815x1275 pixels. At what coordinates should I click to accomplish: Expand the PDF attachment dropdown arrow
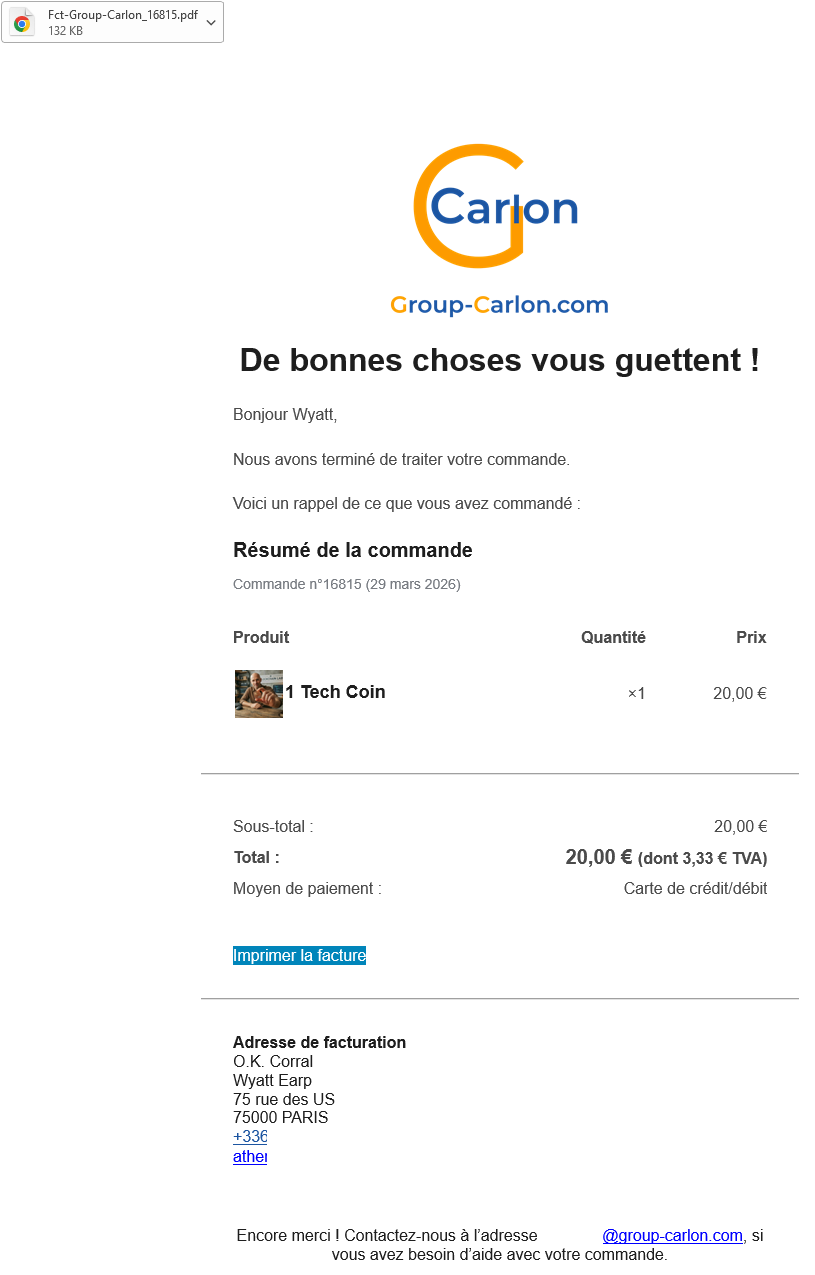point(211,23)
